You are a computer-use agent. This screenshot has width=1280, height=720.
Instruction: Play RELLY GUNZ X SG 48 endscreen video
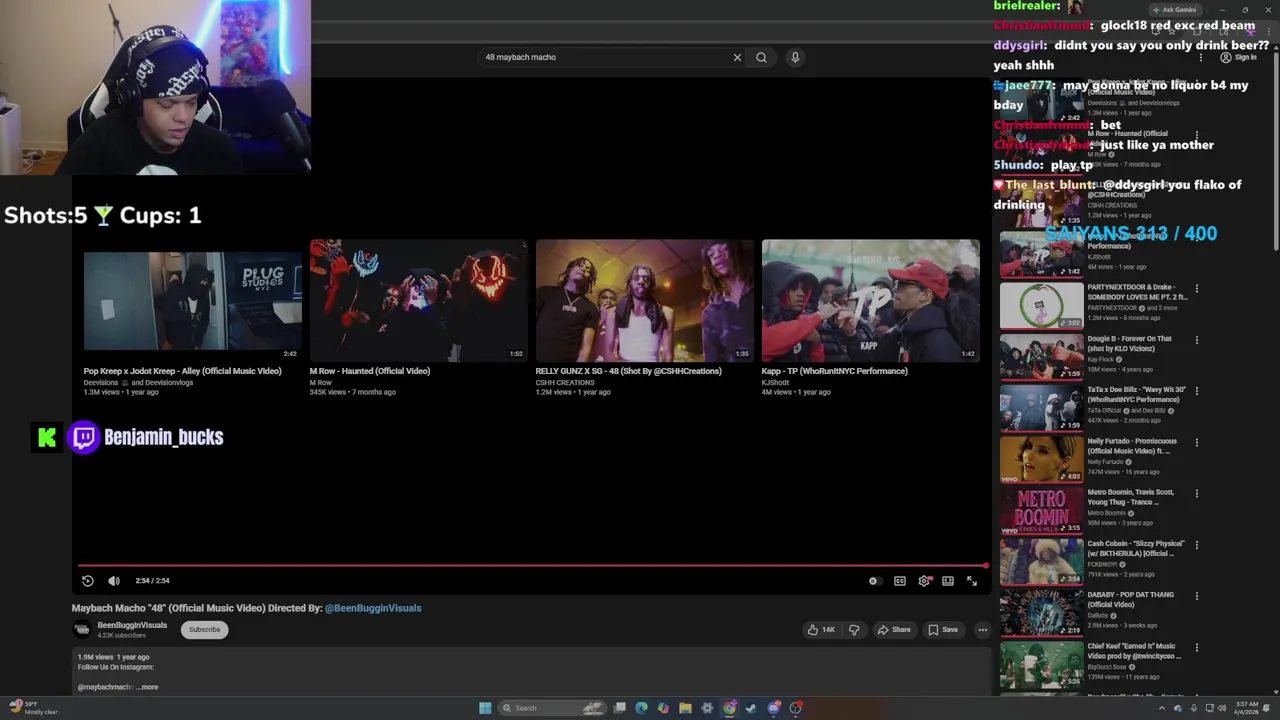[644, 300]
